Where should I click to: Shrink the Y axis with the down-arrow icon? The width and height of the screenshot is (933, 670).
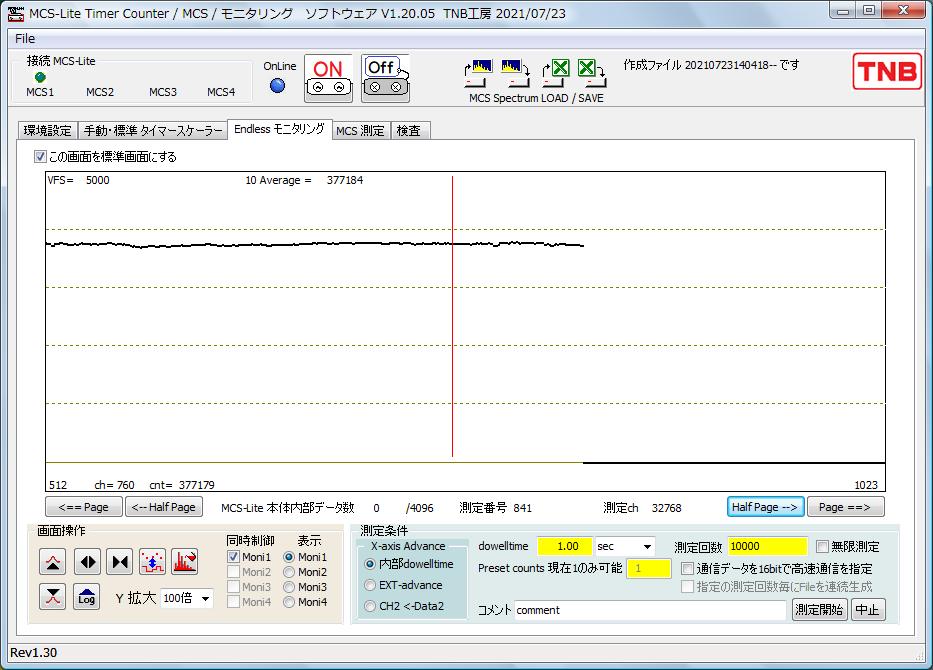(x=52, y=597)
